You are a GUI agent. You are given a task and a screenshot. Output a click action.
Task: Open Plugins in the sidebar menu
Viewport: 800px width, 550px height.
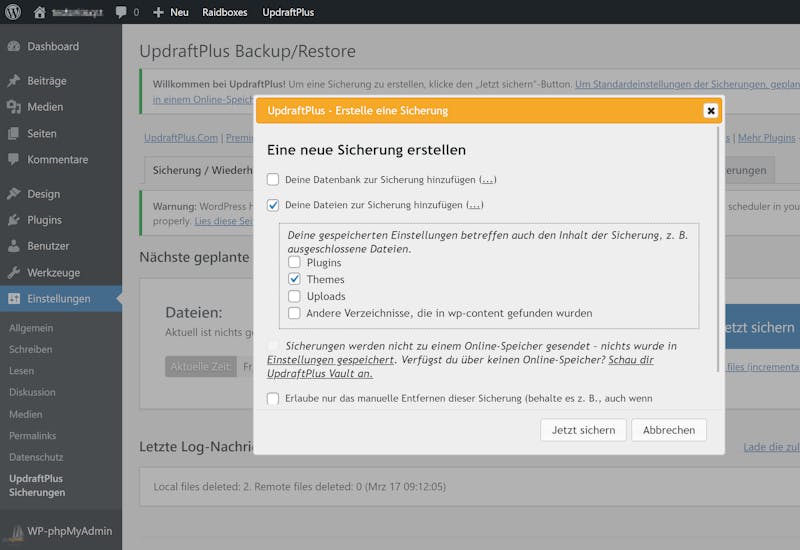(44, 220)
